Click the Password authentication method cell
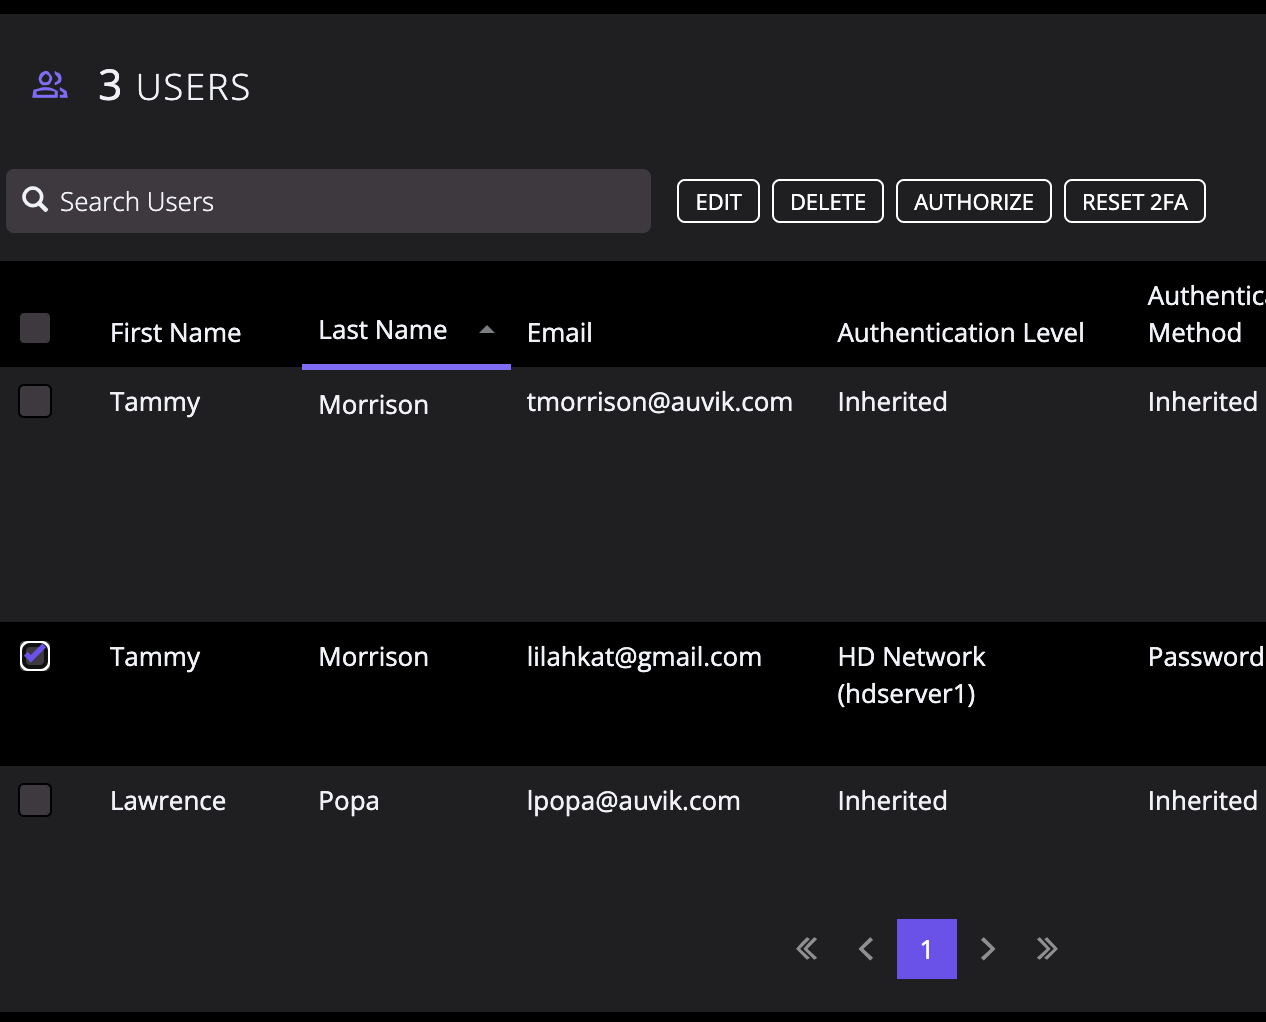Screen dimensions: 1266x1022 point(1207,657)
